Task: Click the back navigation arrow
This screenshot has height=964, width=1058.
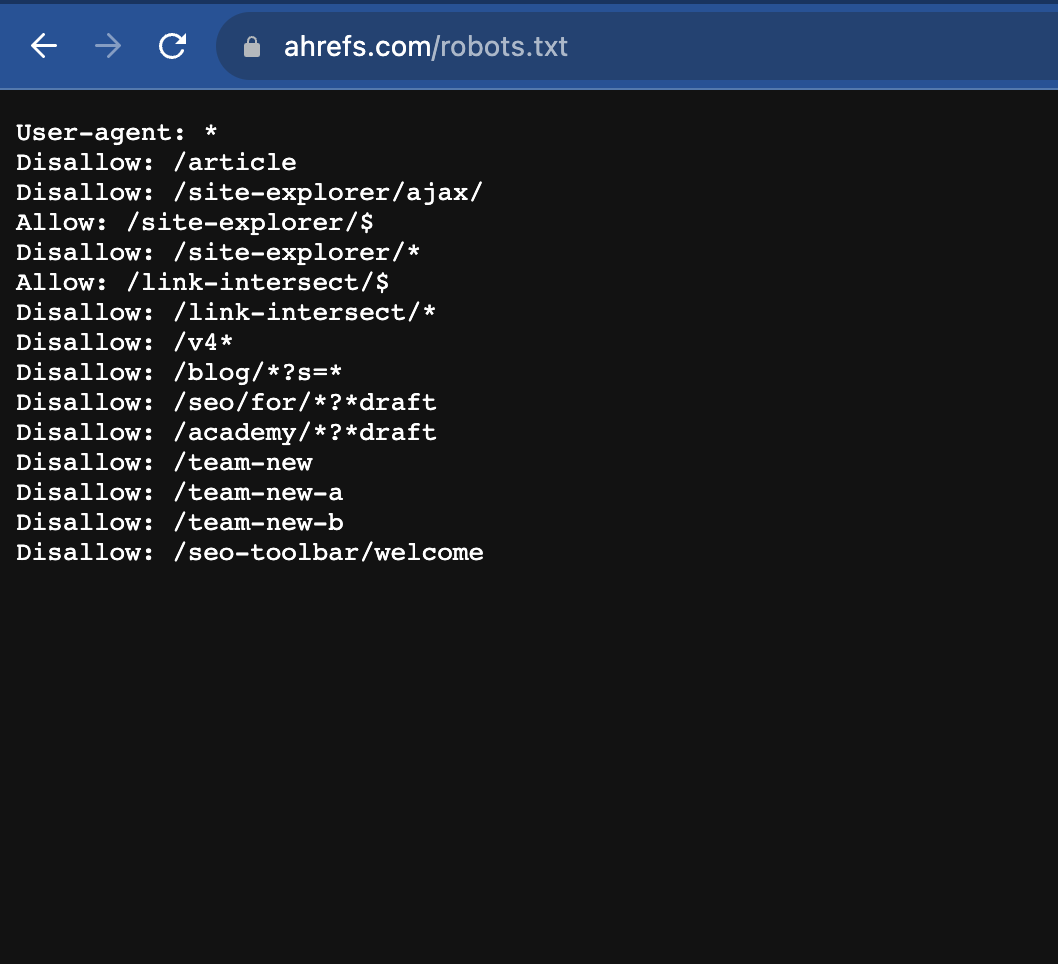Action: coord(42,45)
